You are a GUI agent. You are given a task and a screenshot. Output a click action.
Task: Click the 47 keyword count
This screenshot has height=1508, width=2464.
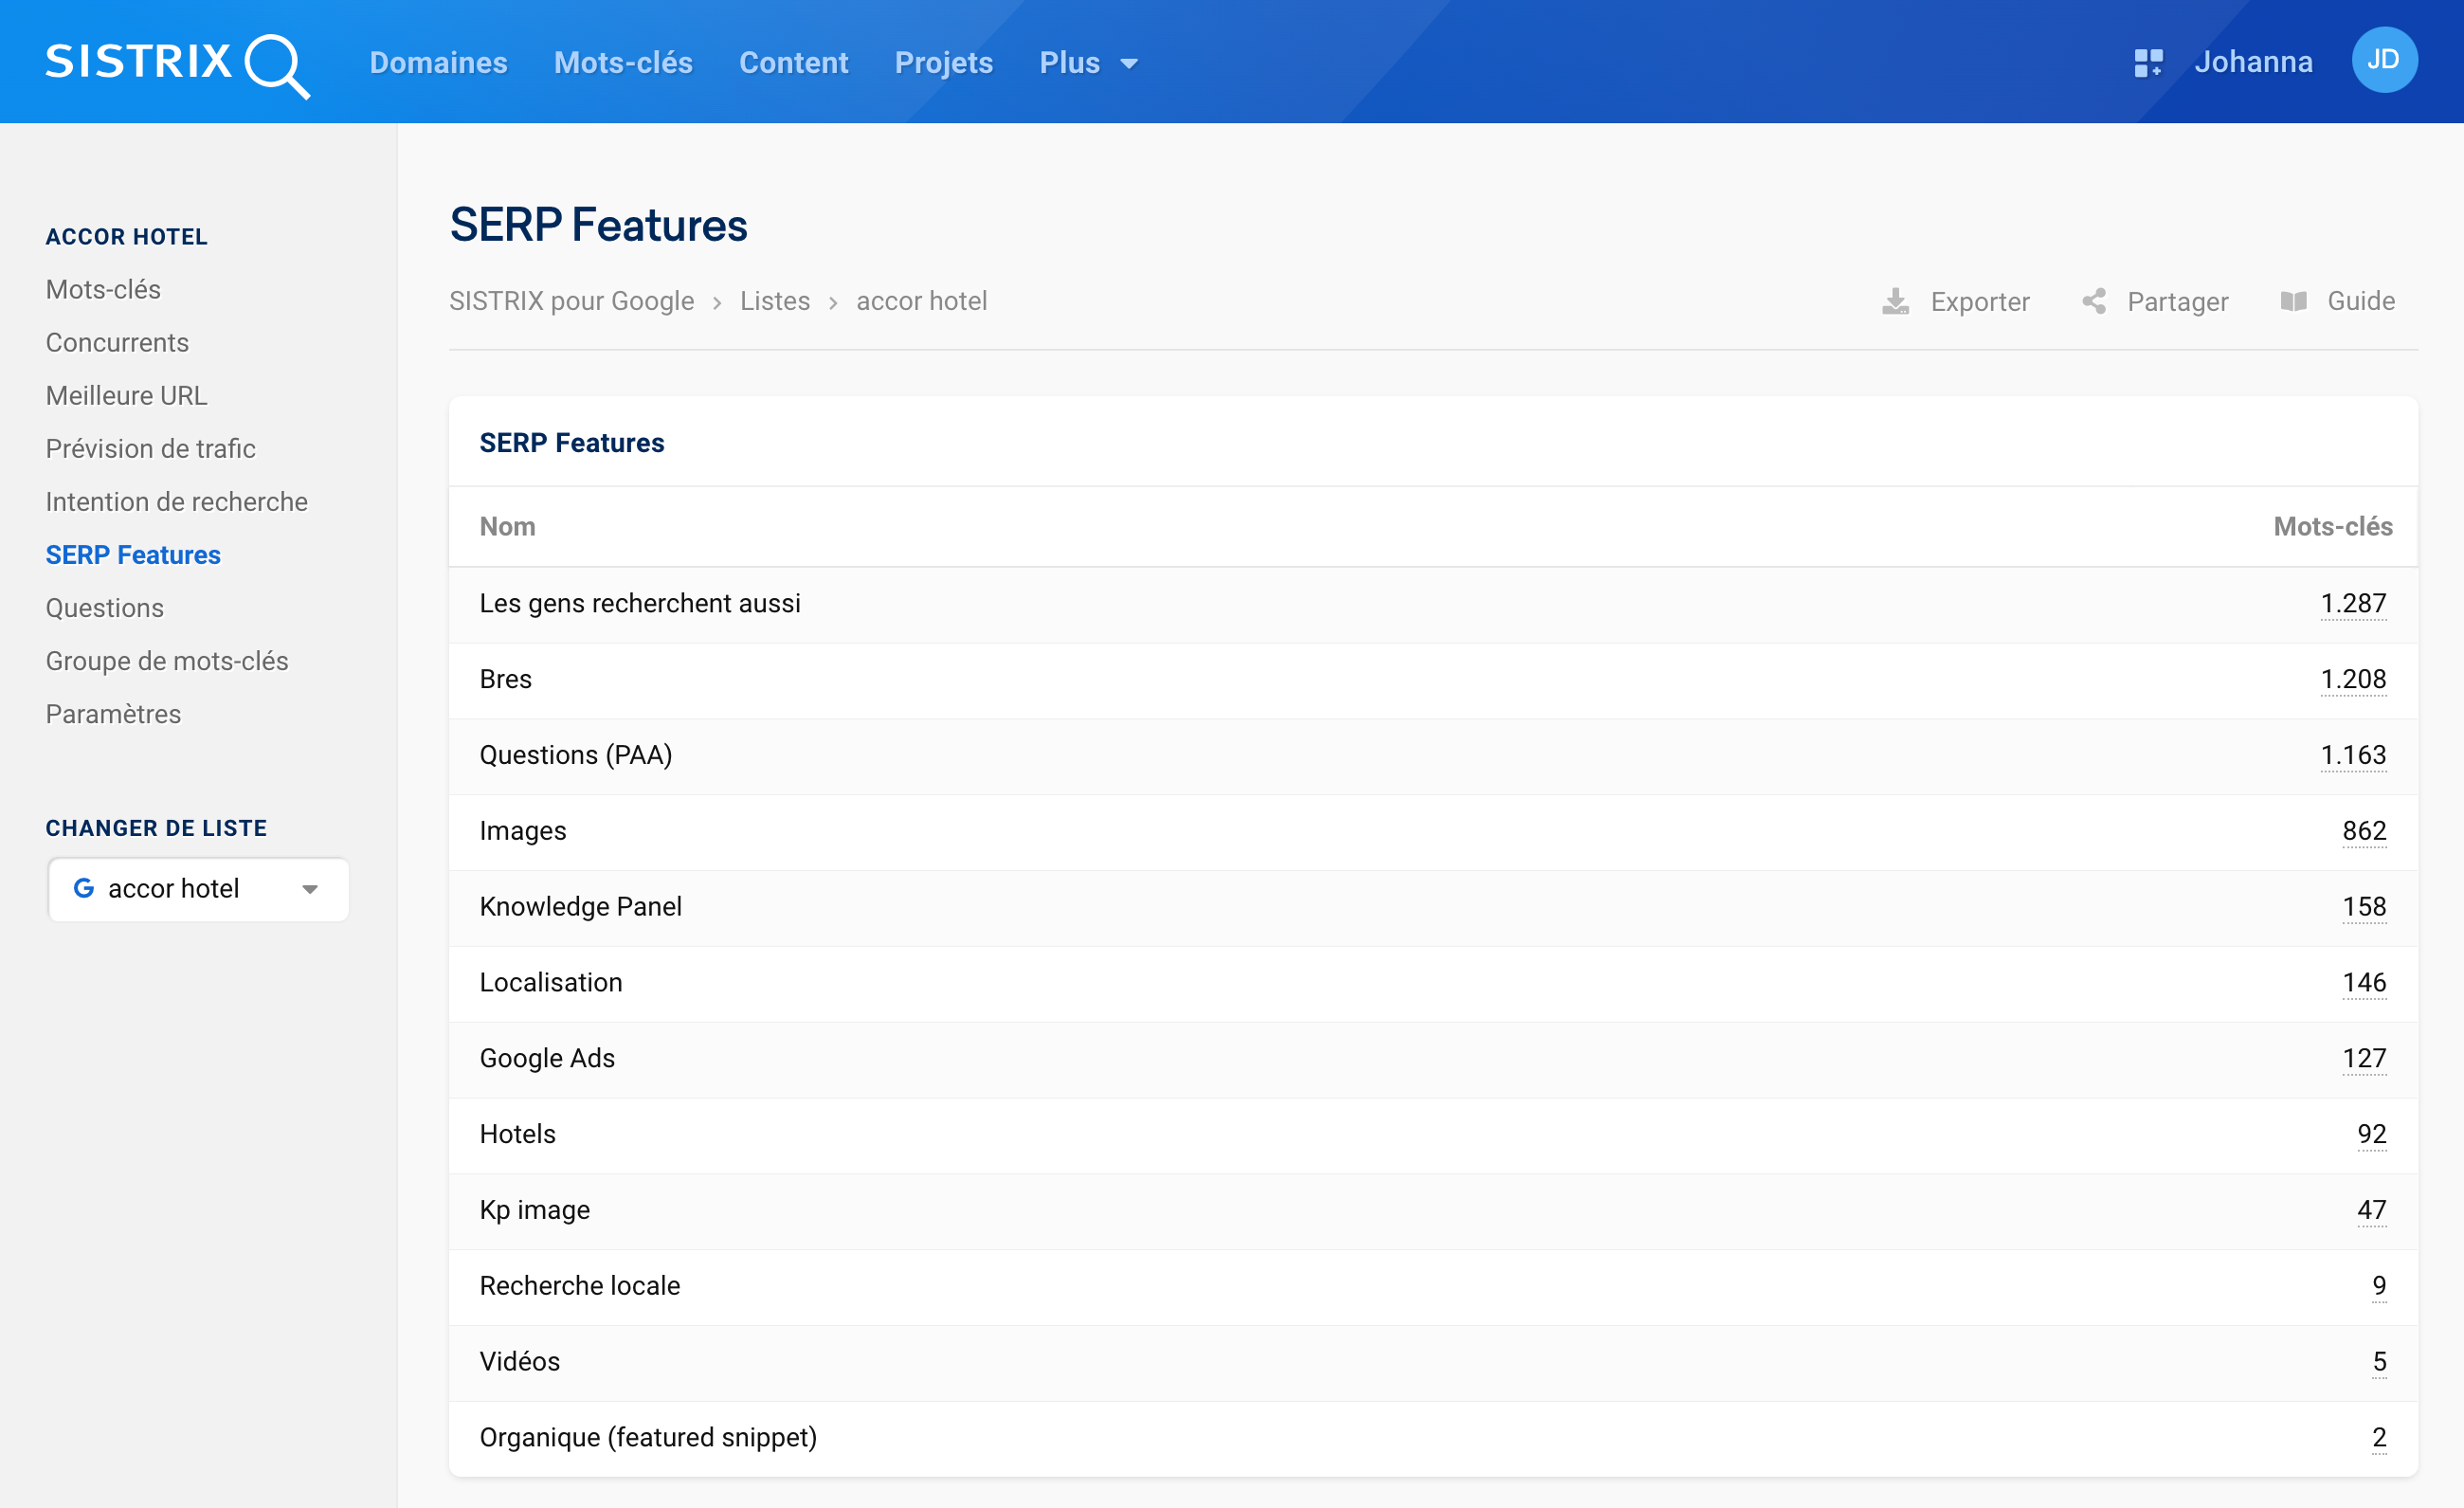pos(2371,1210)
